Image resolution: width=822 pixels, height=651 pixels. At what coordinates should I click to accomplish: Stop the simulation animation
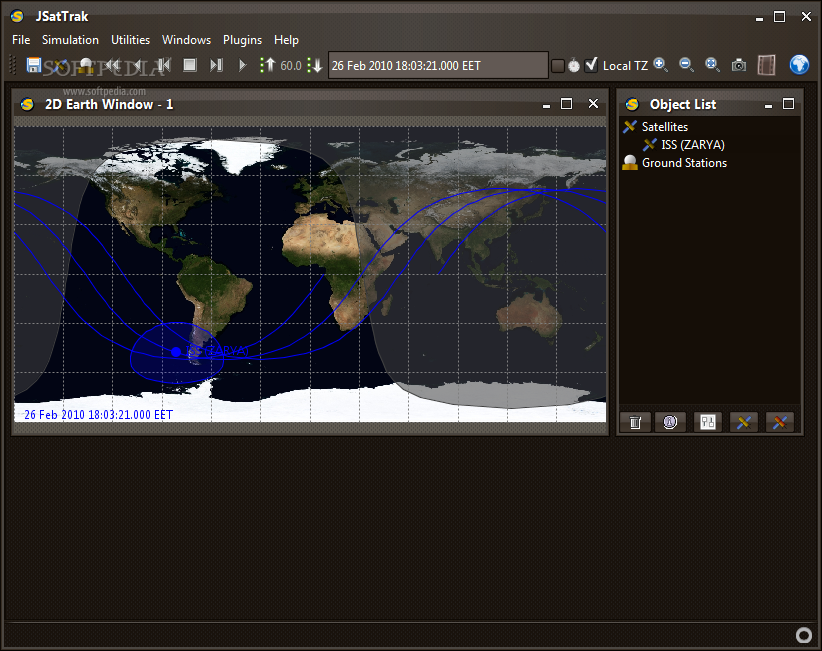[x=190, y=65]
